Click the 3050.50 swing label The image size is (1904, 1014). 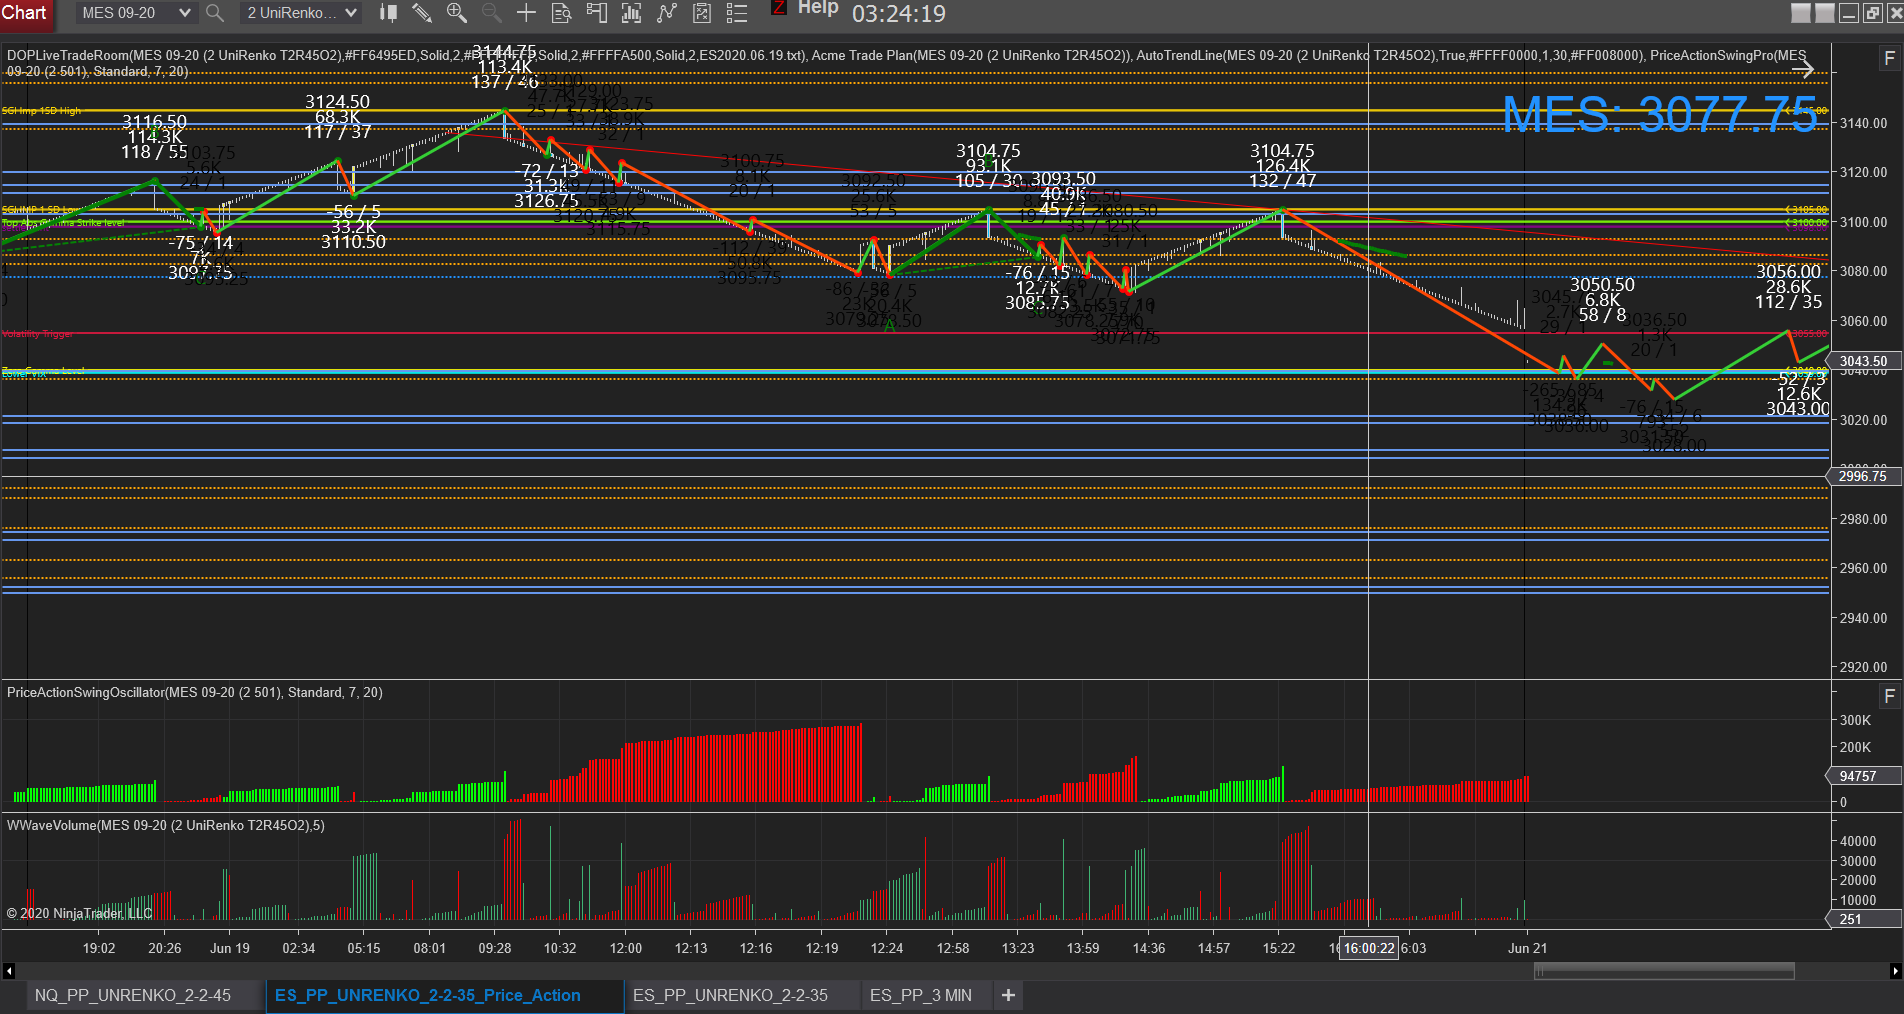click(1602, 285)
